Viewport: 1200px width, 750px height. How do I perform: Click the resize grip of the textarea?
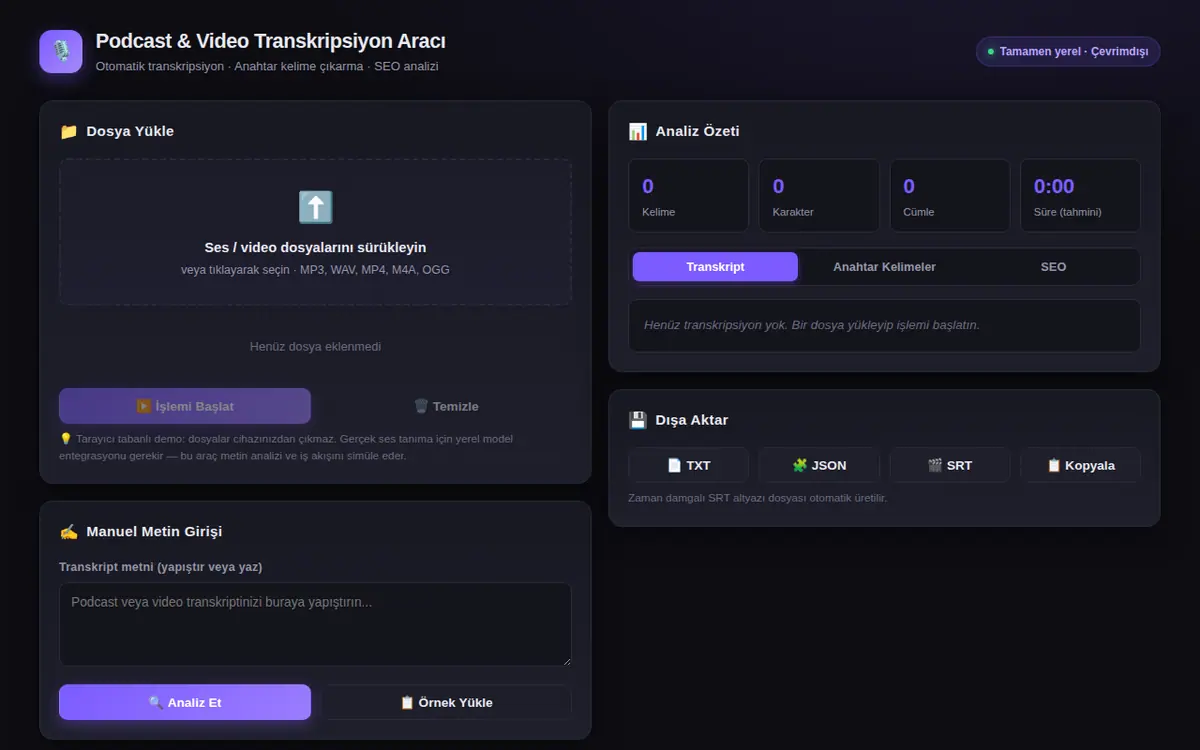coord(565,660)
